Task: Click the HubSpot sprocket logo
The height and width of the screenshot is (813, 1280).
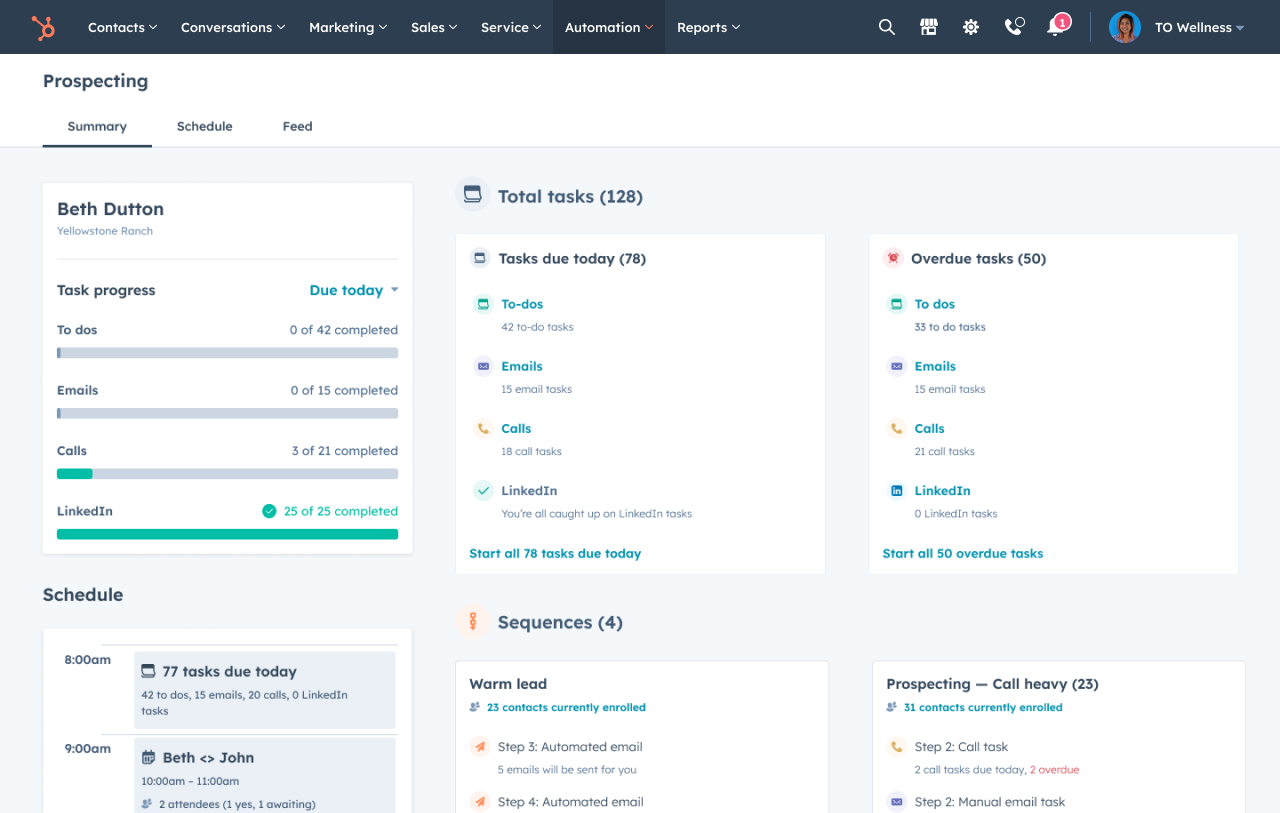Action: point(43,27)
